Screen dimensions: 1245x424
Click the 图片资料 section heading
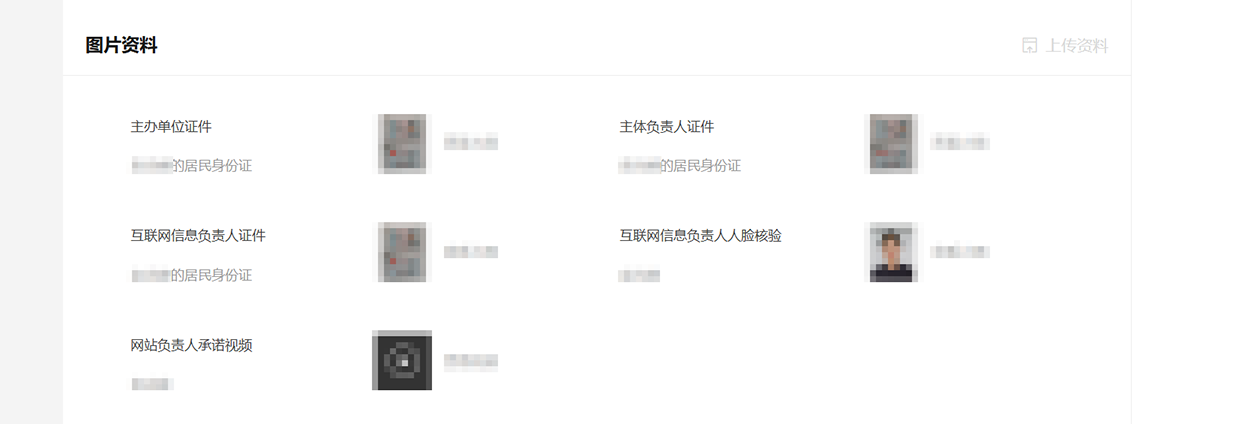[x=121, y=46]
